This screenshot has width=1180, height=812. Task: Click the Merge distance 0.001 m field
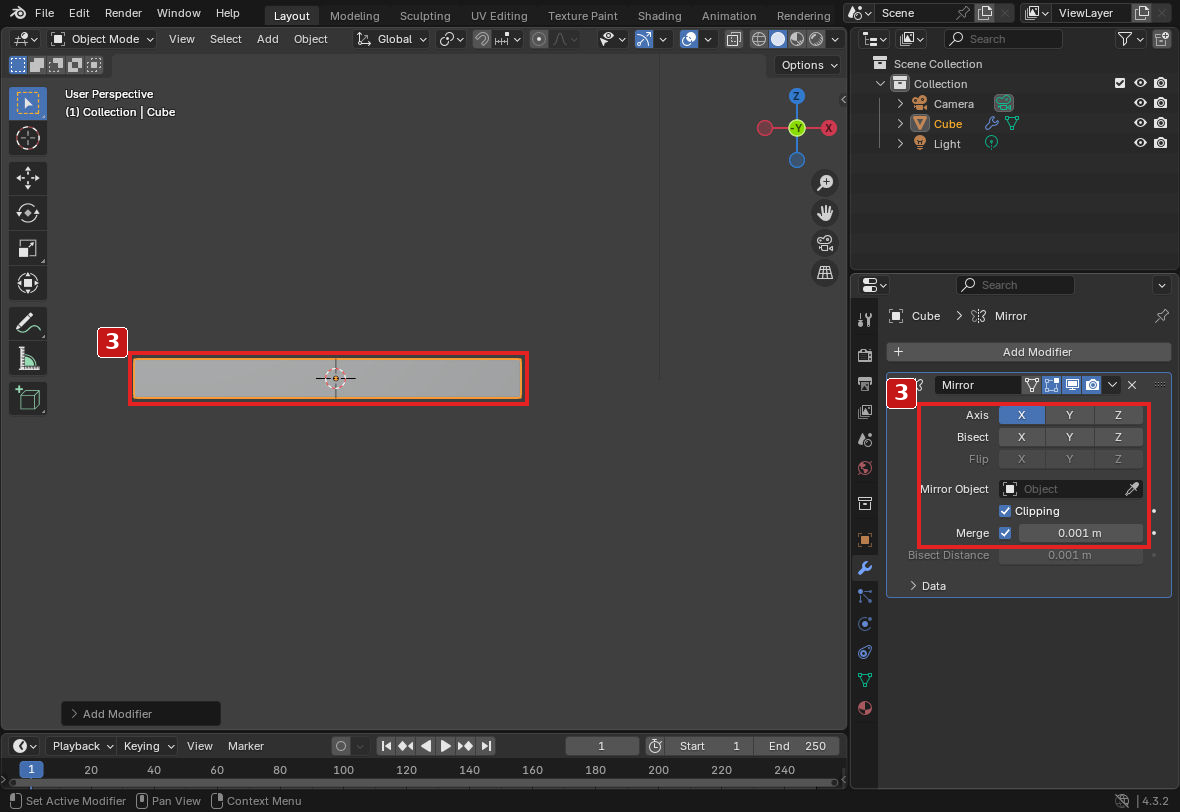coord(1080,533)
